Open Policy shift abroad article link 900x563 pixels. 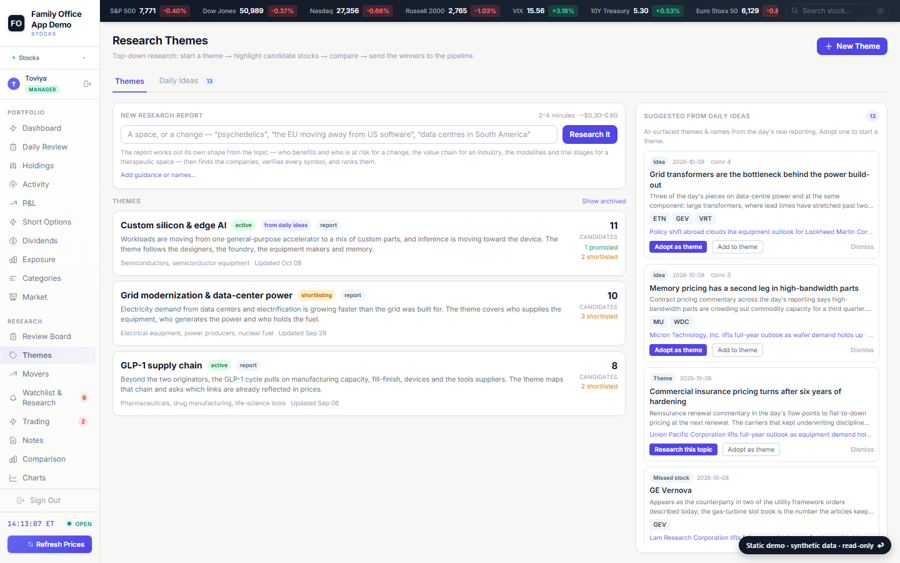point(761,232)
